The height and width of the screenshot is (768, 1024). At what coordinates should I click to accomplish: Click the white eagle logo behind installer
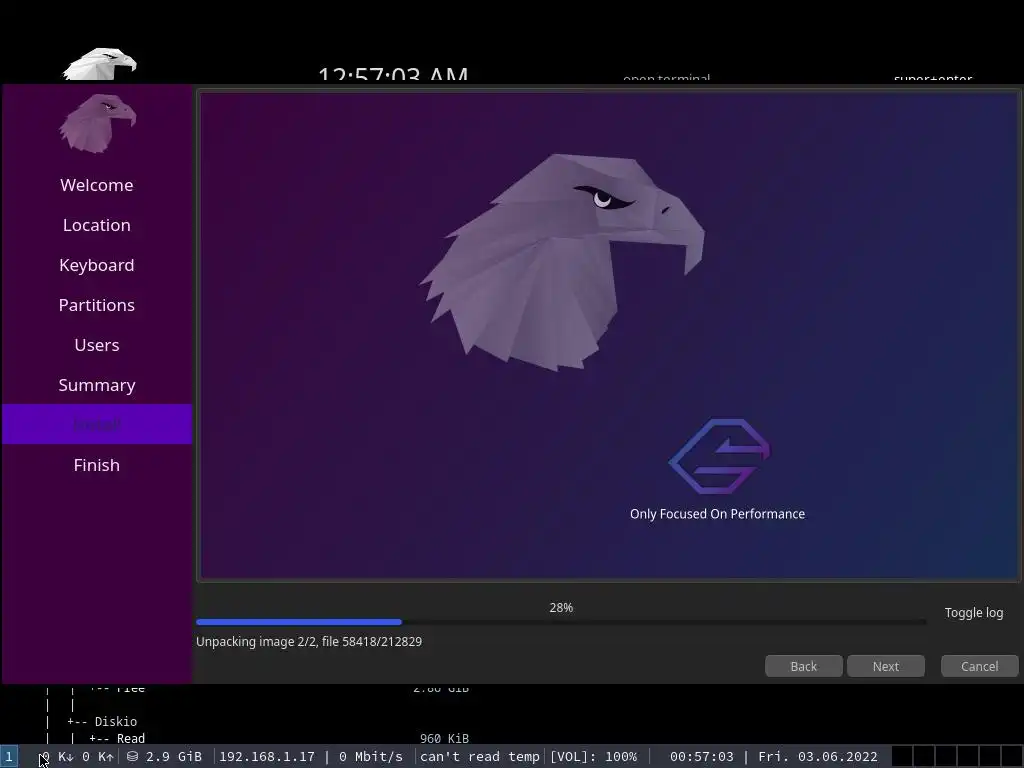(x=99, y=64)
